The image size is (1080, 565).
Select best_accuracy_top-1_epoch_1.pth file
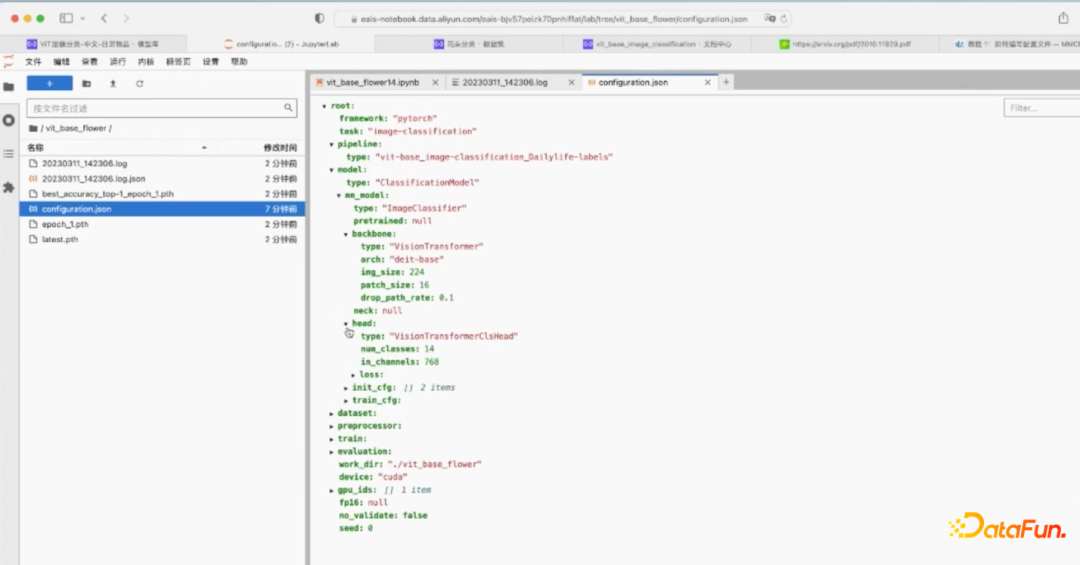click(x=163, y=194)
